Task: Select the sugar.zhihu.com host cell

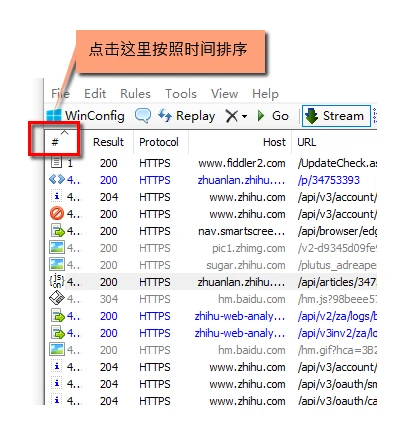Action: click(246, 265)
